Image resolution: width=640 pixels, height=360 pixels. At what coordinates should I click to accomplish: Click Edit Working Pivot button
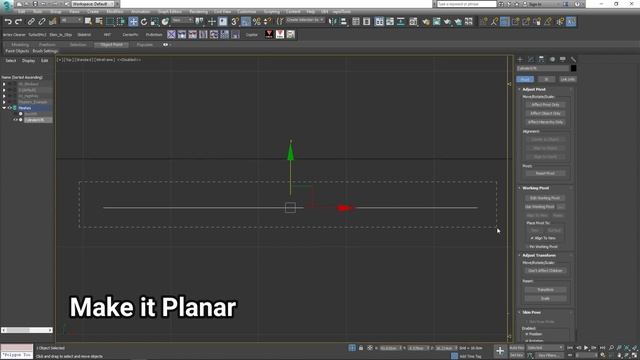click(545, 198)
